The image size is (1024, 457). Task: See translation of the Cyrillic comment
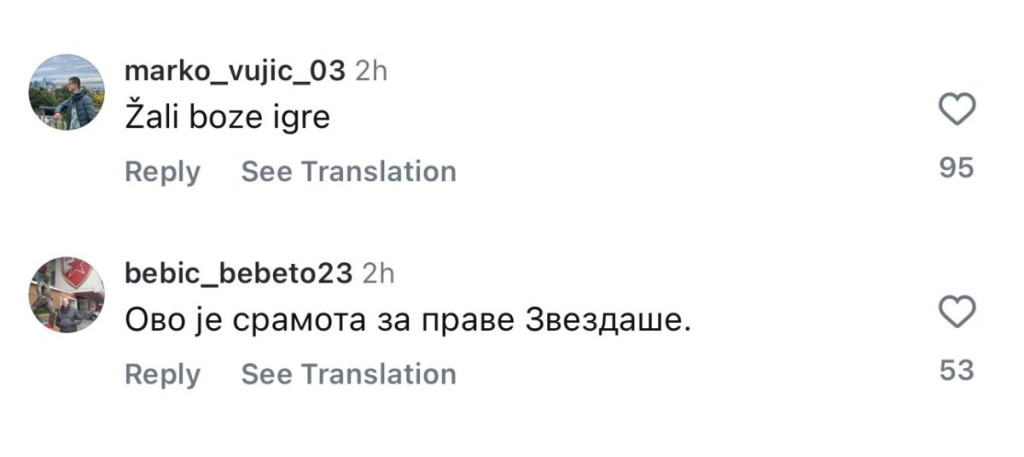348,374
